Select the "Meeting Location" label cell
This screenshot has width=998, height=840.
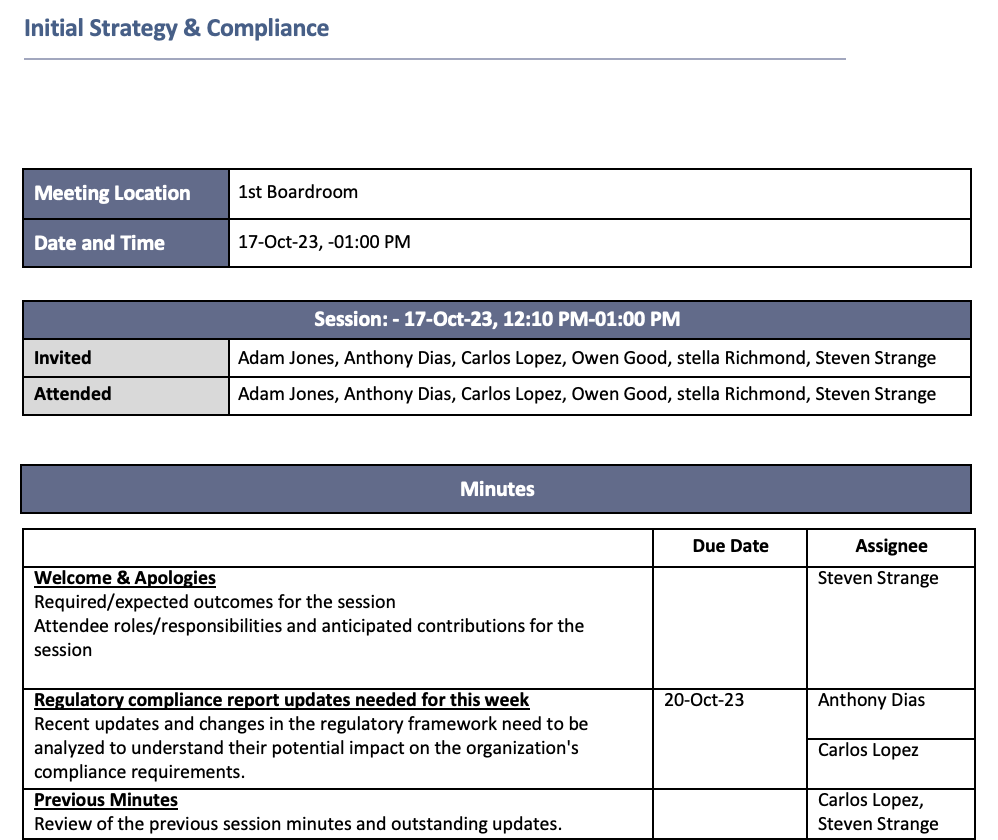(x=112, y=194)
